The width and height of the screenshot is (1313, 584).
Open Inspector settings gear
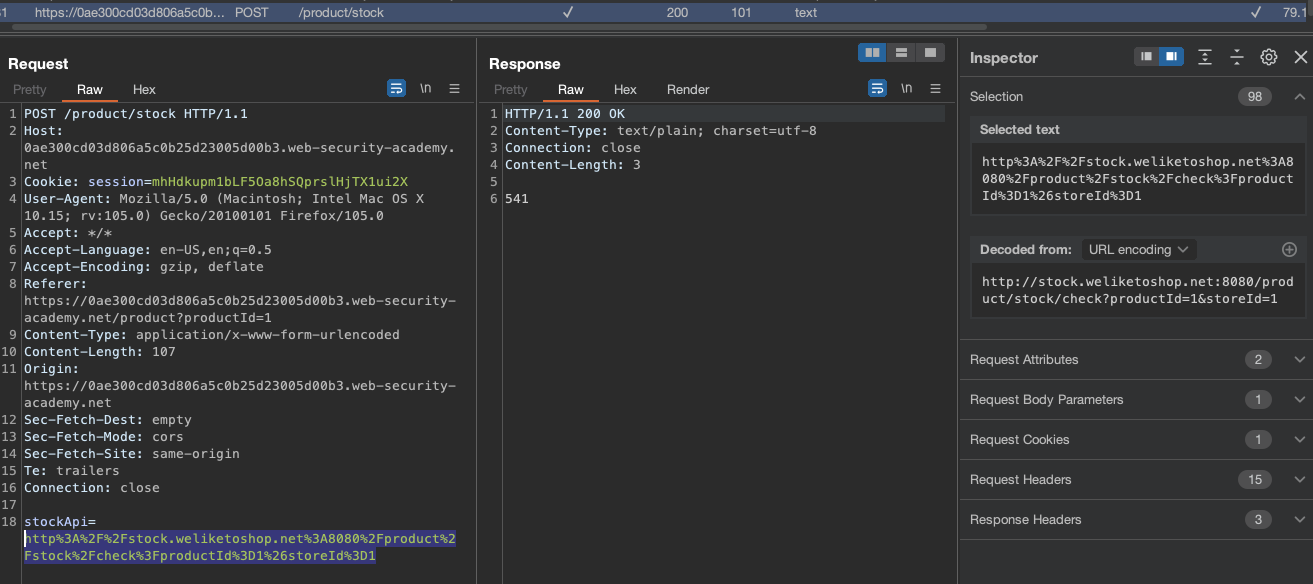click(x=1268, y=57)
